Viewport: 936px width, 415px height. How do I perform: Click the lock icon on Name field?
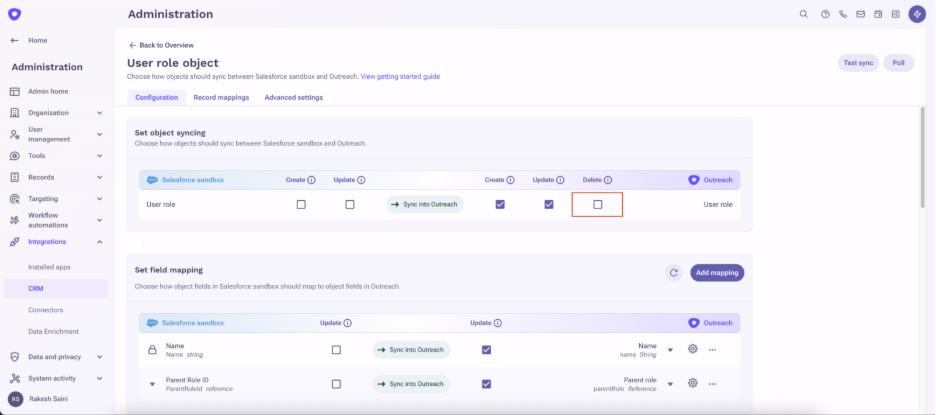tap(152, 350)
